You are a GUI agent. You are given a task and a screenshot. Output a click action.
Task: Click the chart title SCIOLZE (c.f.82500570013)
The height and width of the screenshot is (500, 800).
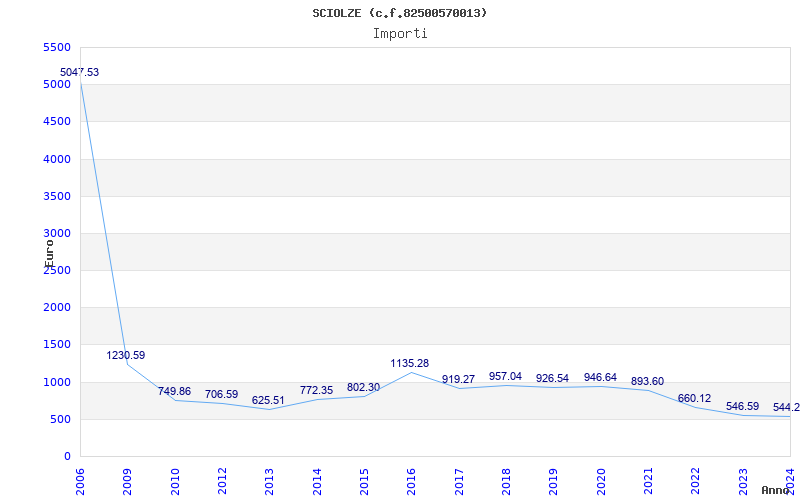399,13
